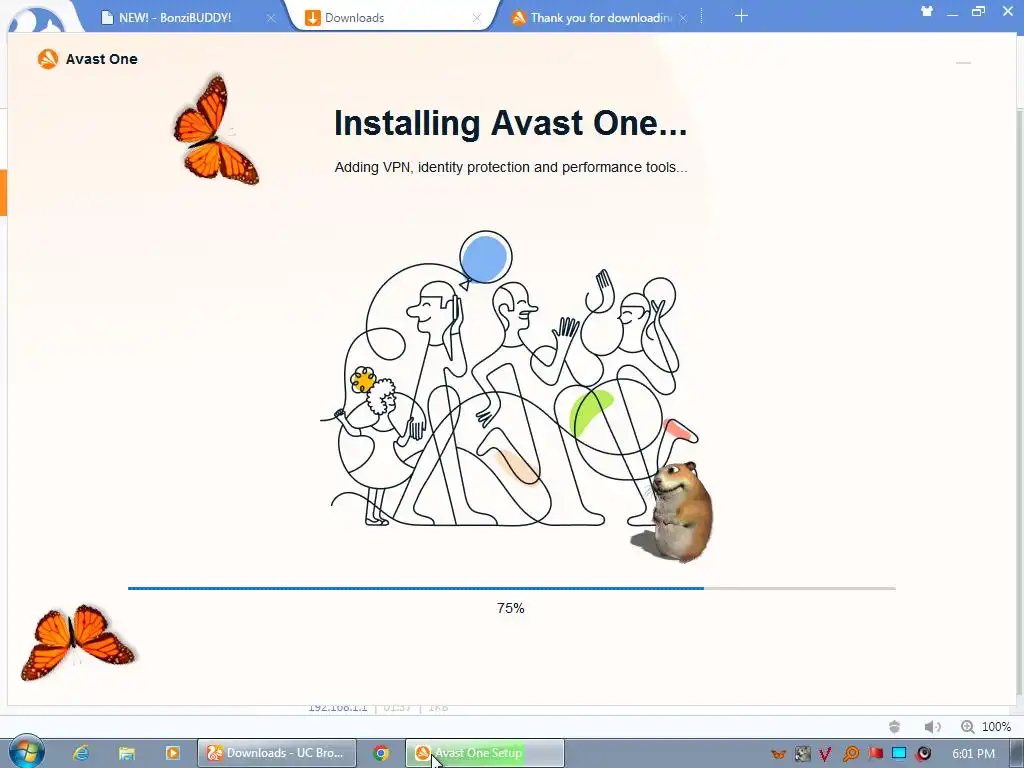1024x768 pixels.
Task: Click the UC Browser squirrel logo
Action: pyautogui.click(x=36, y=18)
